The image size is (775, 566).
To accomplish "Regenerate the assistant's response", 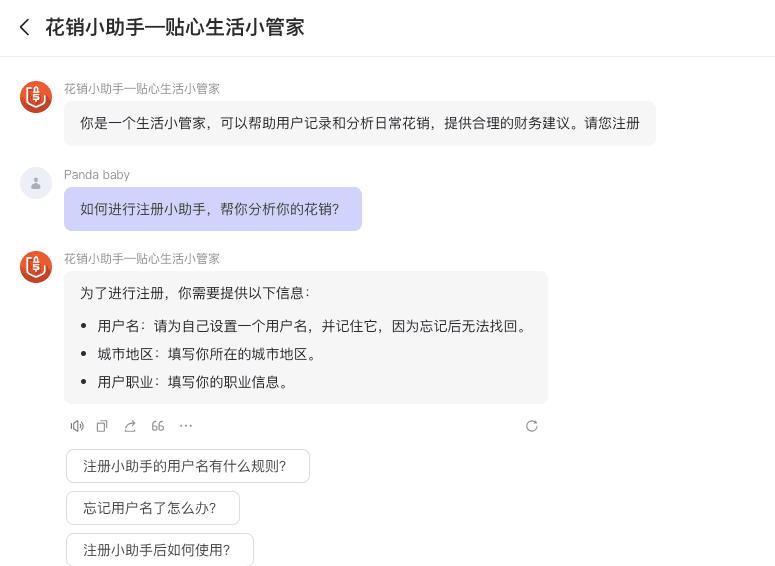I will pos(531,426).
